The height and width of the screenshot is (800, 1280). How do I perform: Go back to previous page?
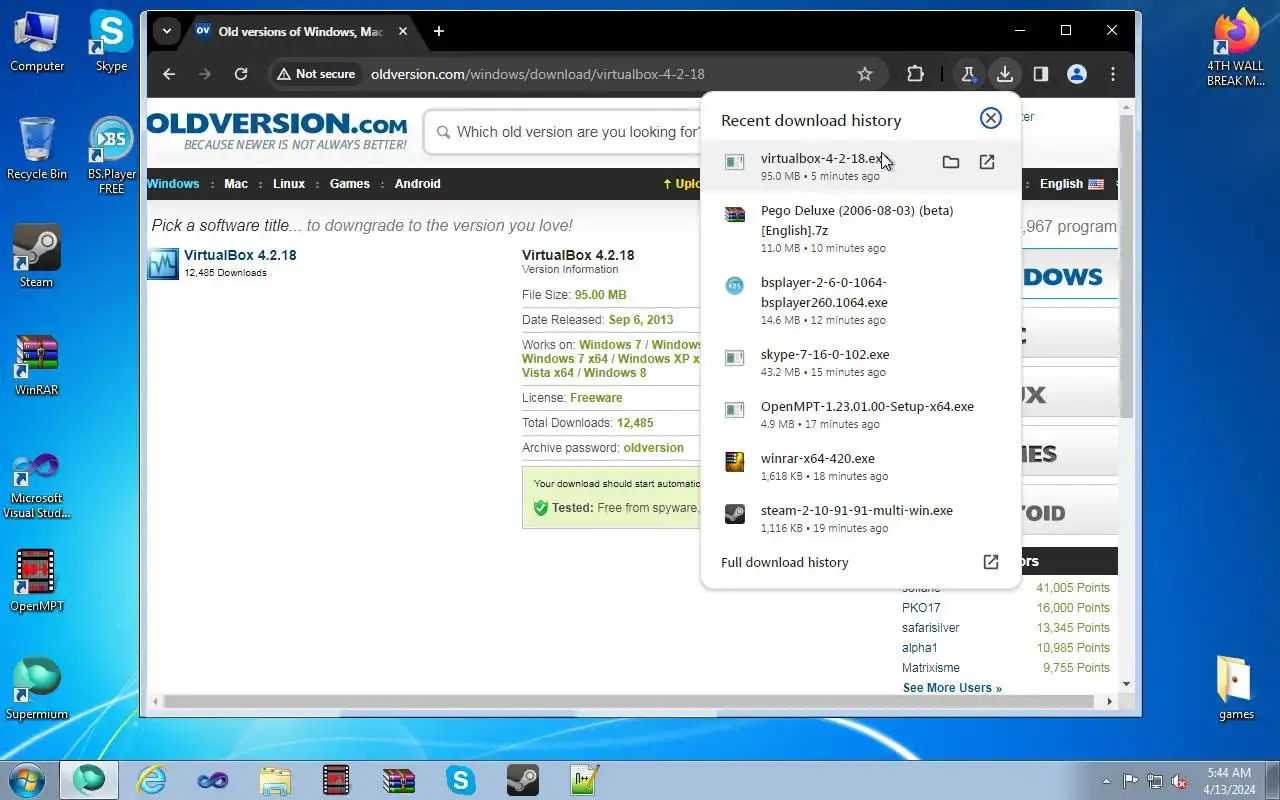pyautogui.click(x=169, y=74)
